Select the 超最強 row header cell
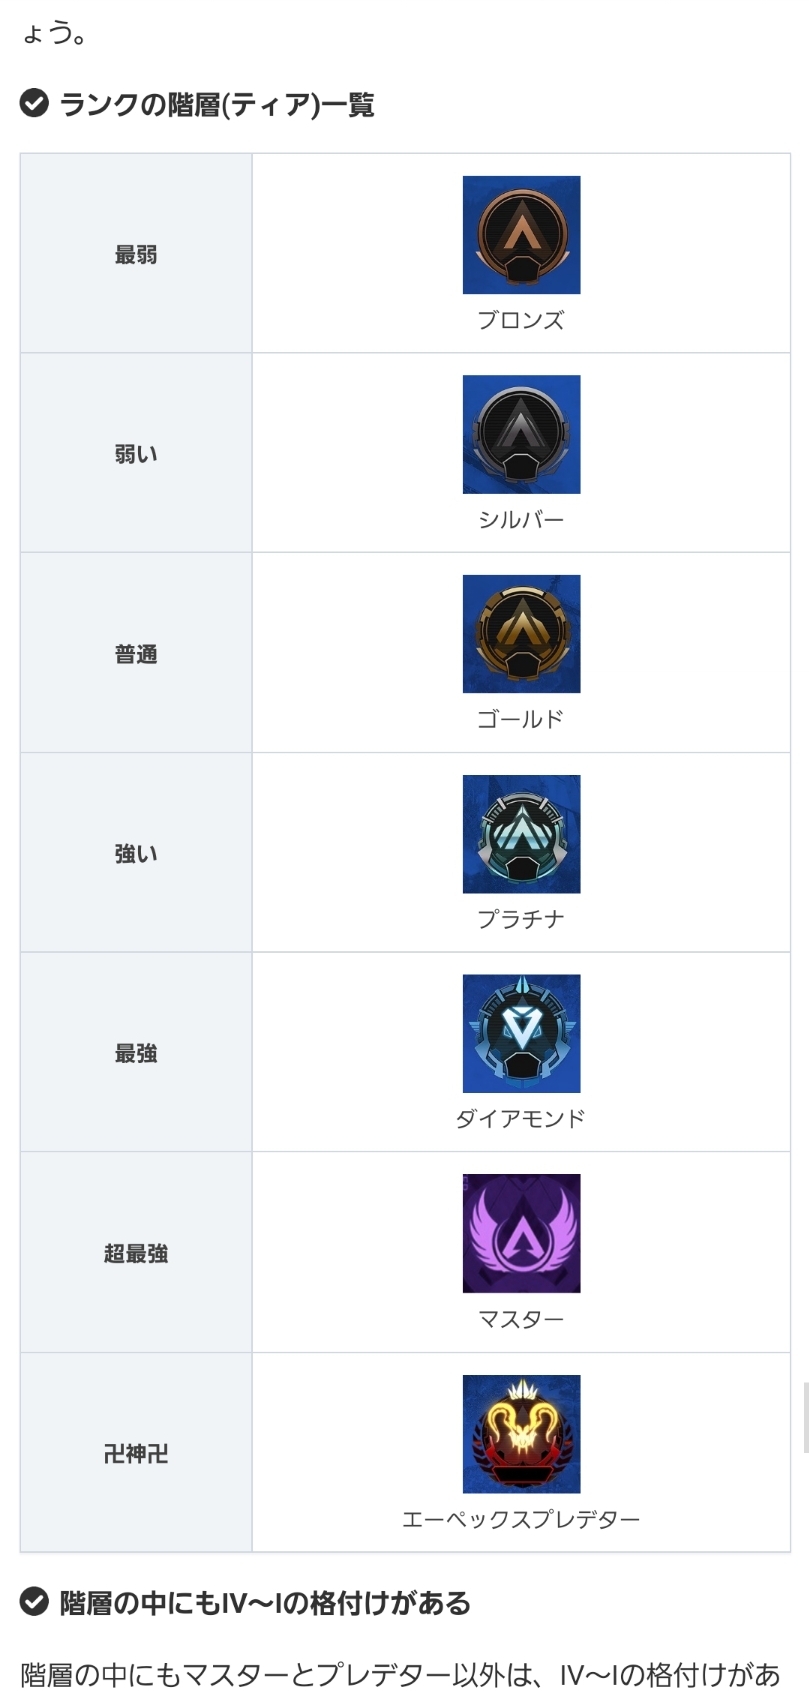The image size is (809, 1691). coord(136,1252)
